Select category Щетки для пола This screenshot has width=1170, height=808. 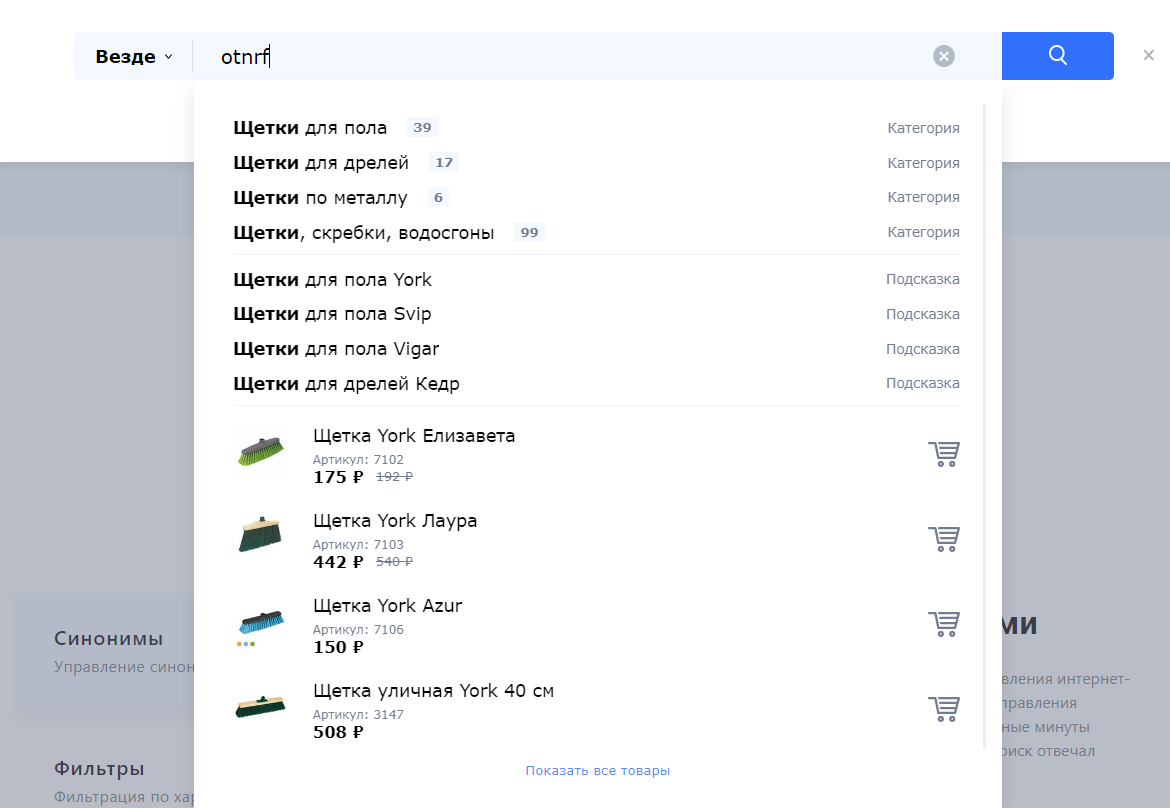click(310, 128)
